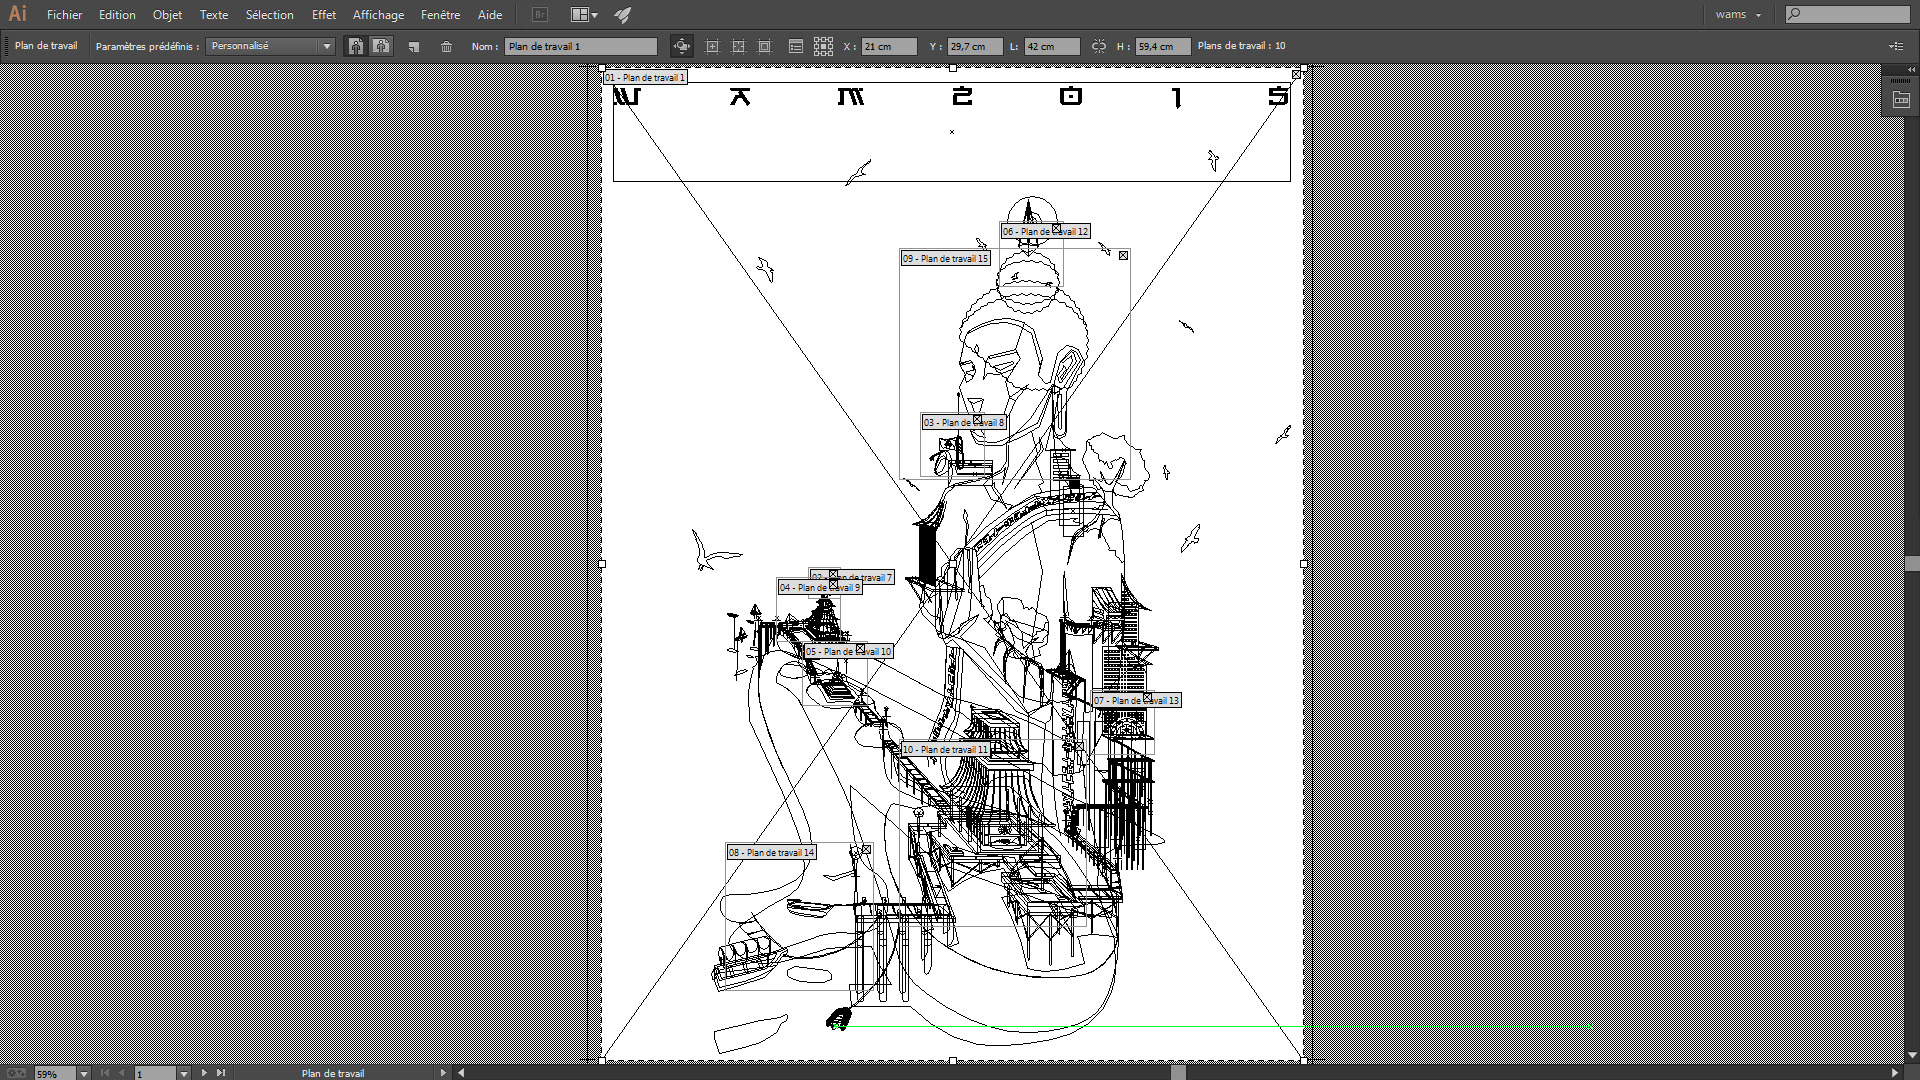1920x1080 pixels.
Task: Open the Affichage menu
Action: 378,15
